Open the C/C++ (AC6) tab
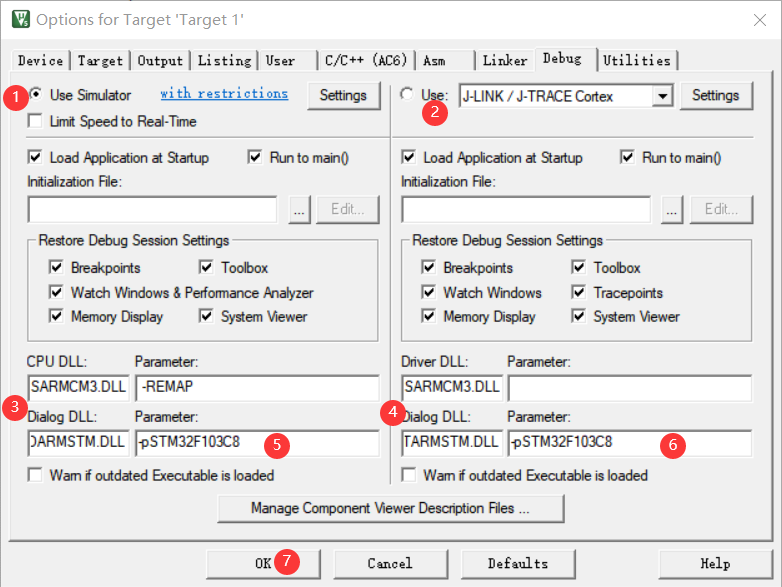Viewport: 782px width, 587px height. click(366, 61)
